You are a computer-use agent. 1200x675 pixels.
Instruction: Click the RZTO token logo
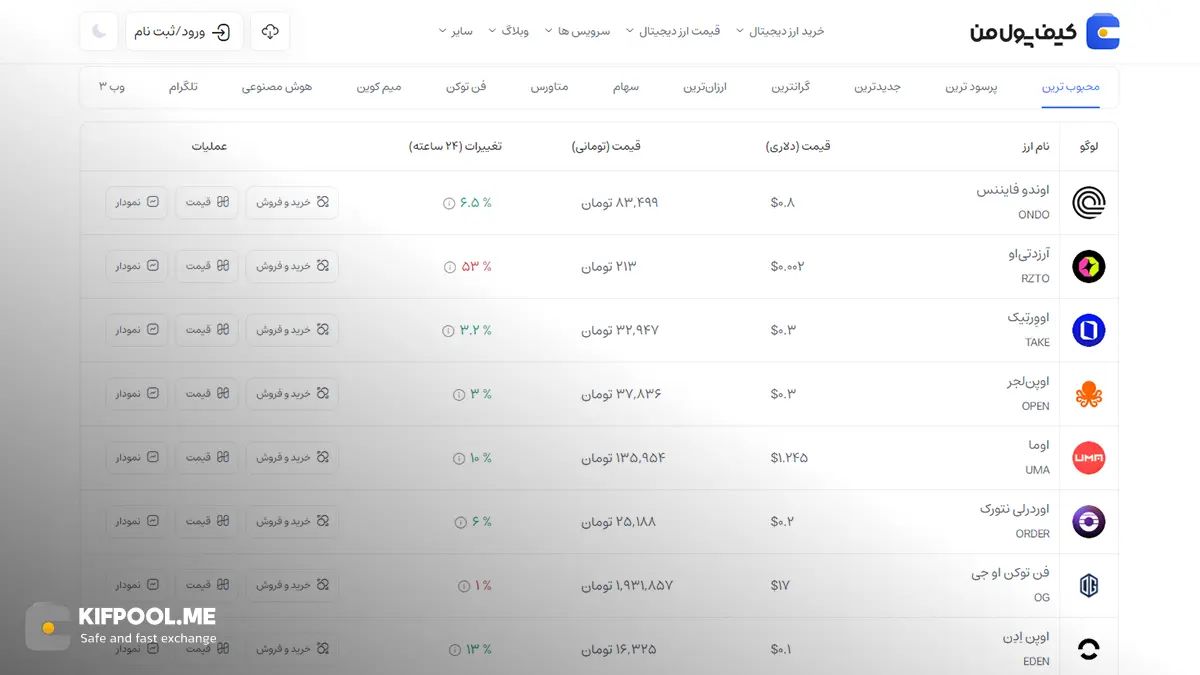tap(1088, 266)
